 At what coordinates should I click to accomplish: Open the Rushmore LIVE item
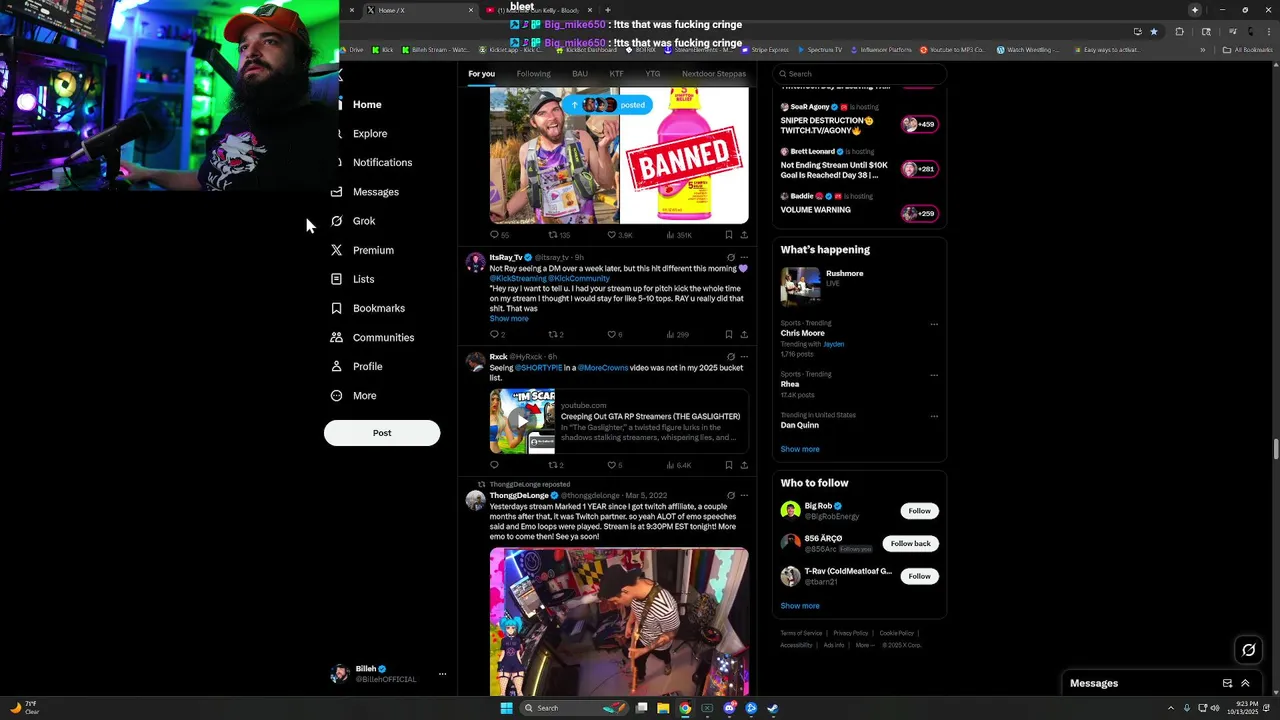[859, 286]
